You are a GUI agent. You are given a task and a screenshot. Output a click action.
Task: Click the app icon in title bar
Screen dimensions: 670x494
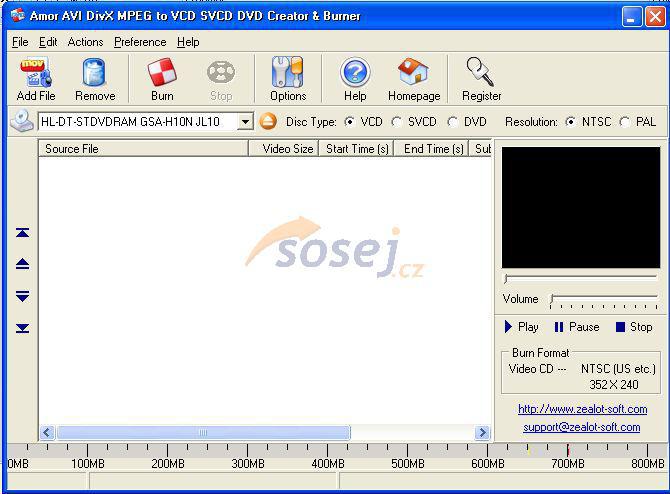(18, 16)
